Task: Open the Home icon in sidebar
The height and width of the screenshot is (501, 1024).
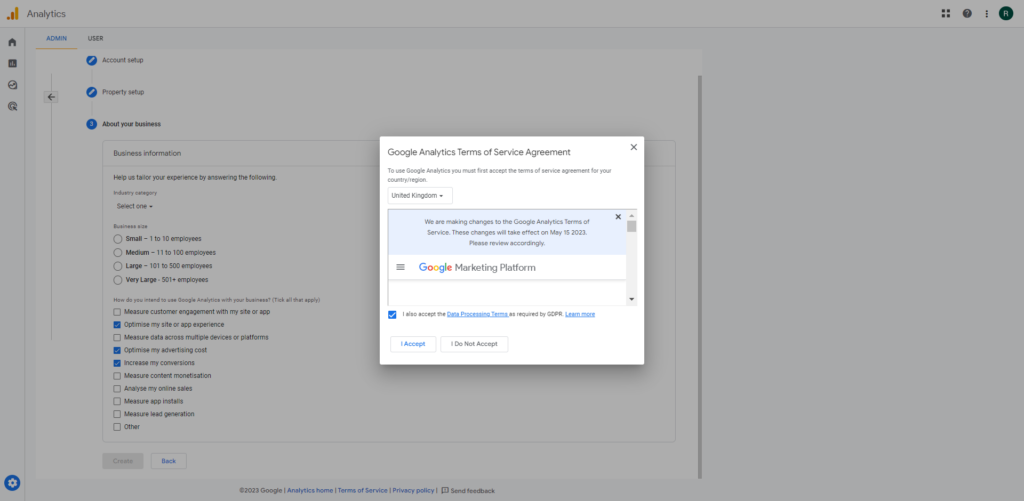Action: (12, 42)
